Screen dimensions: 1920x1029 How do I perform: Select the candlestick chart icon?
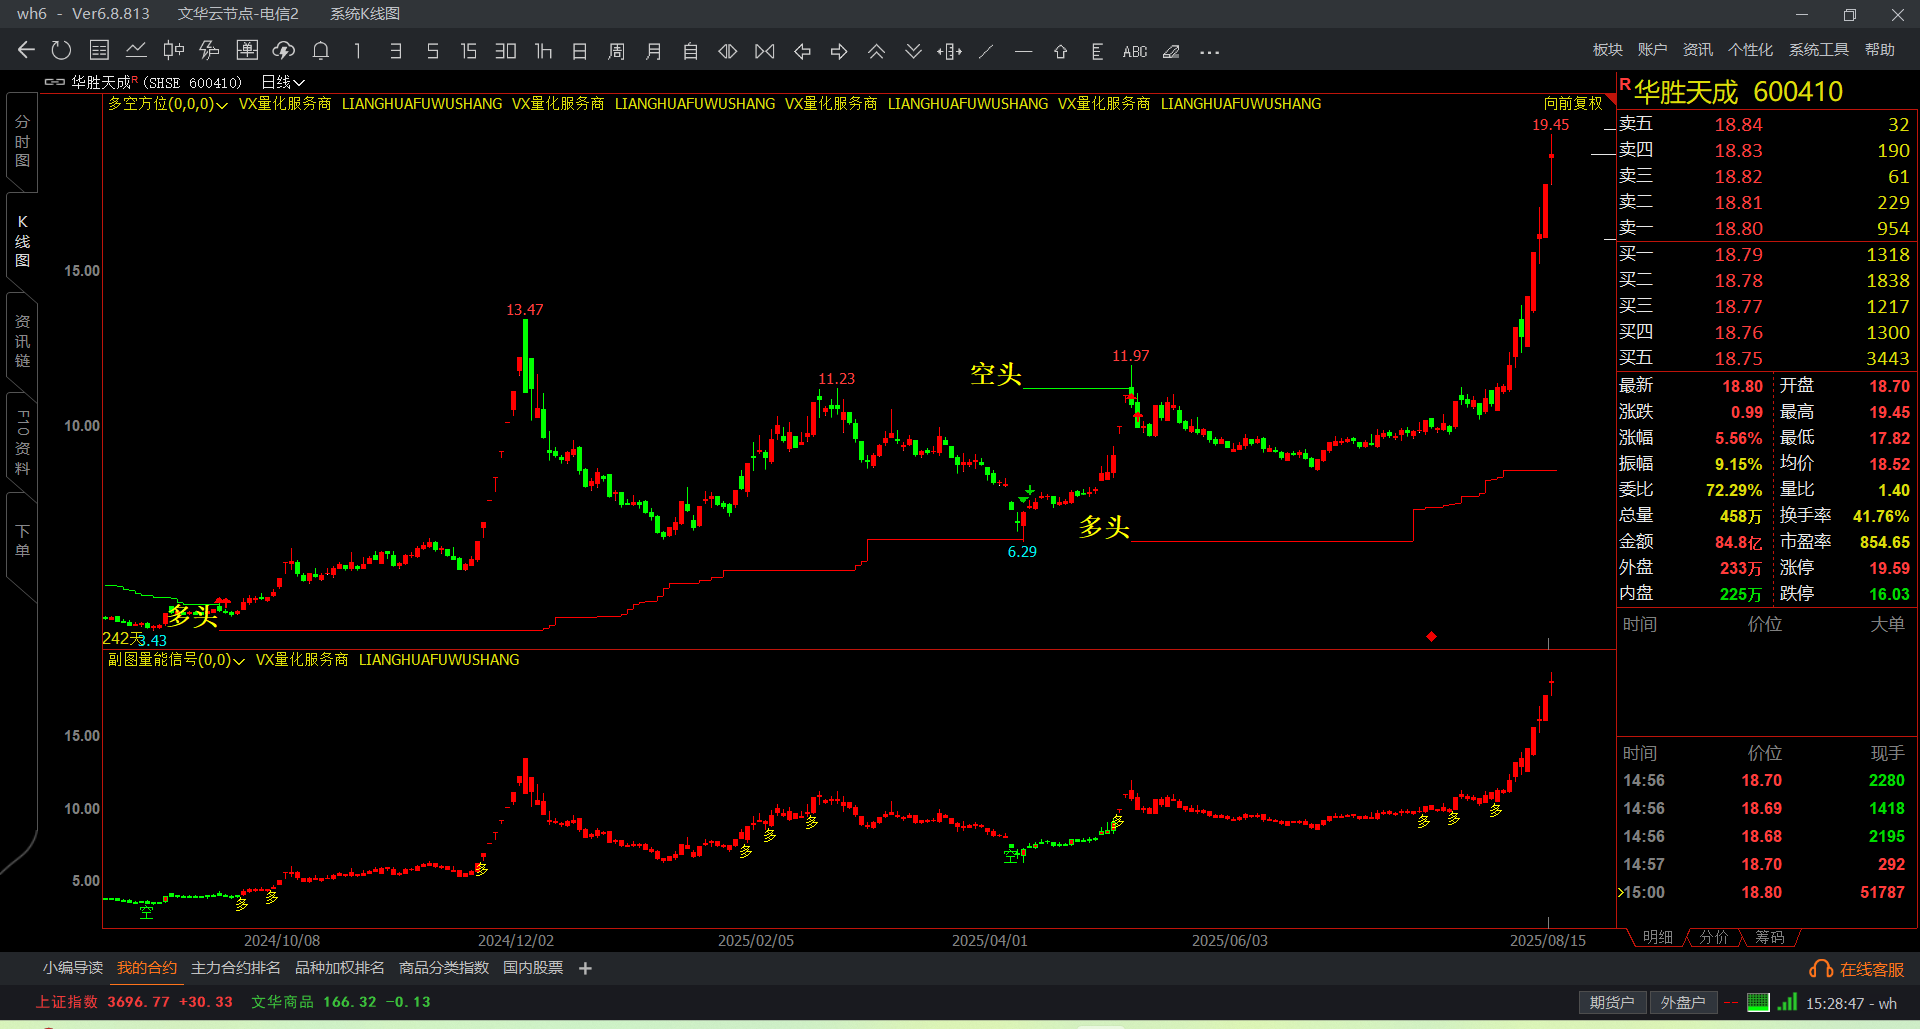[x=173, y=51]
